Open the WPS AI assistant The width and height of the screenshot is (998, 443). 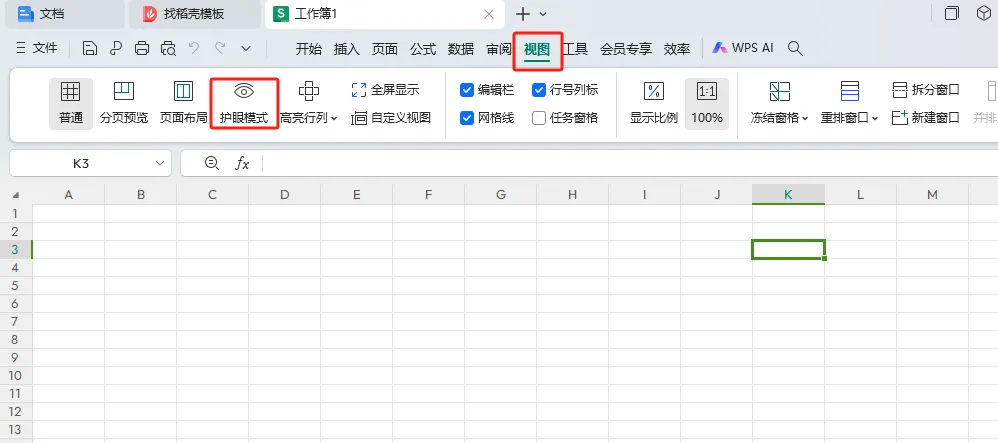click(x=743, y=48)
